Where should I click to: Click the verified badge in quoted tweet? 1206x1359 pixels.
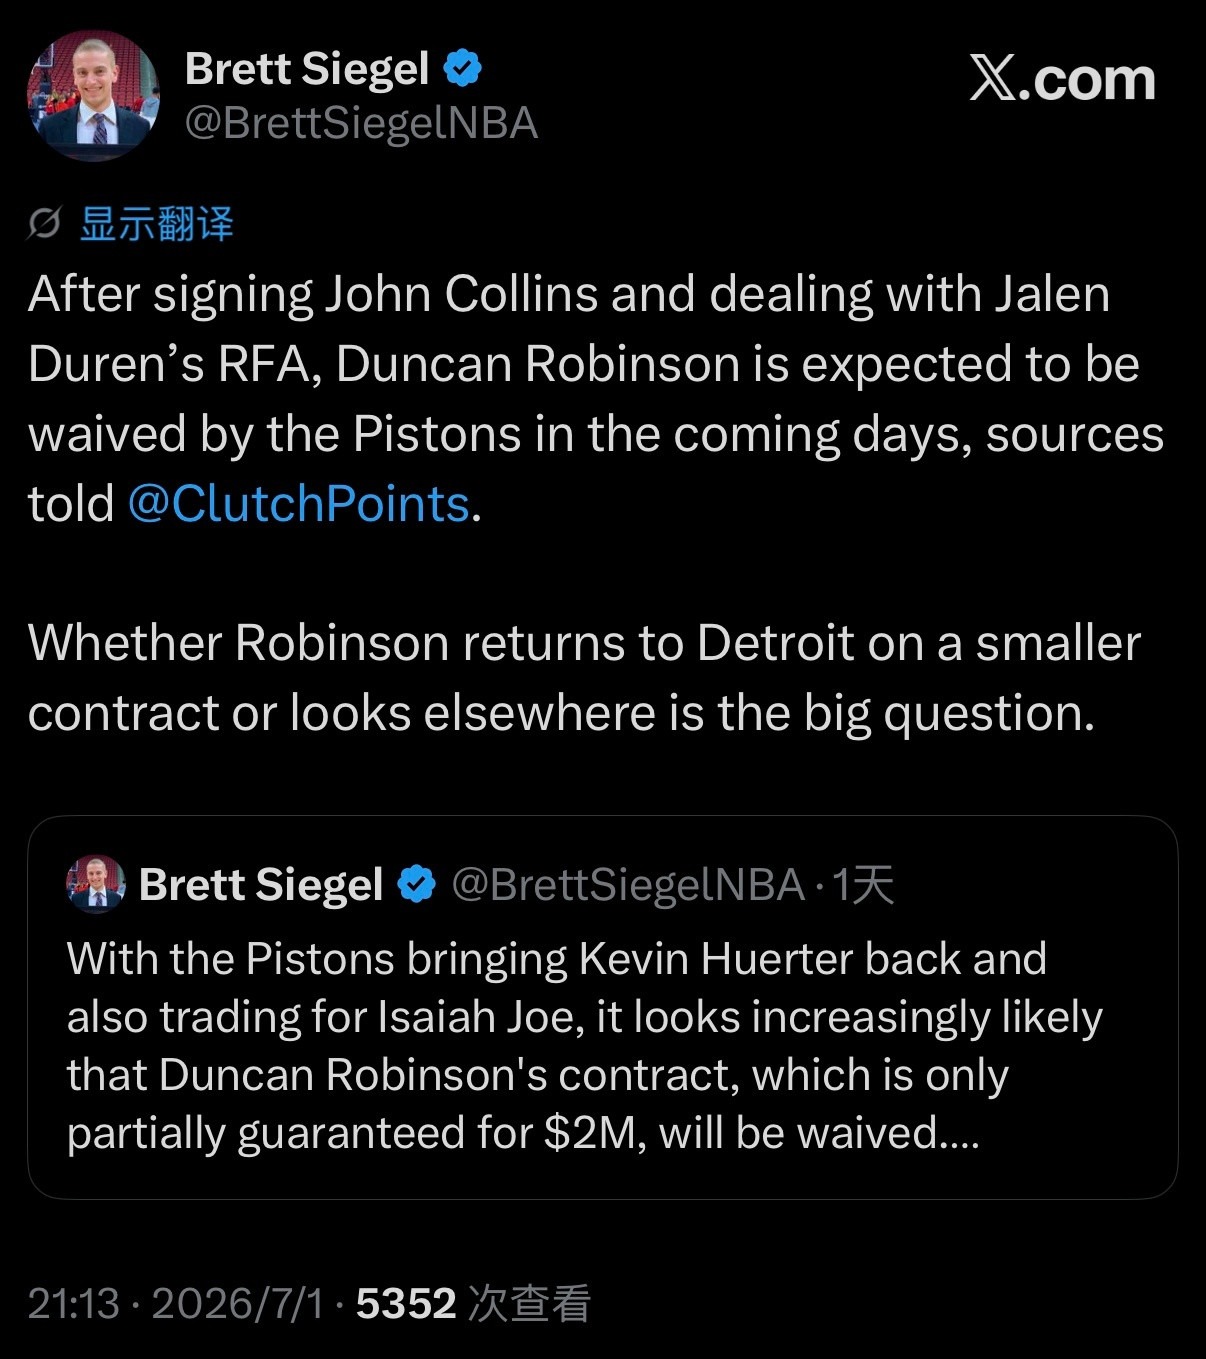pyautogui.click(x=417, y=884)
